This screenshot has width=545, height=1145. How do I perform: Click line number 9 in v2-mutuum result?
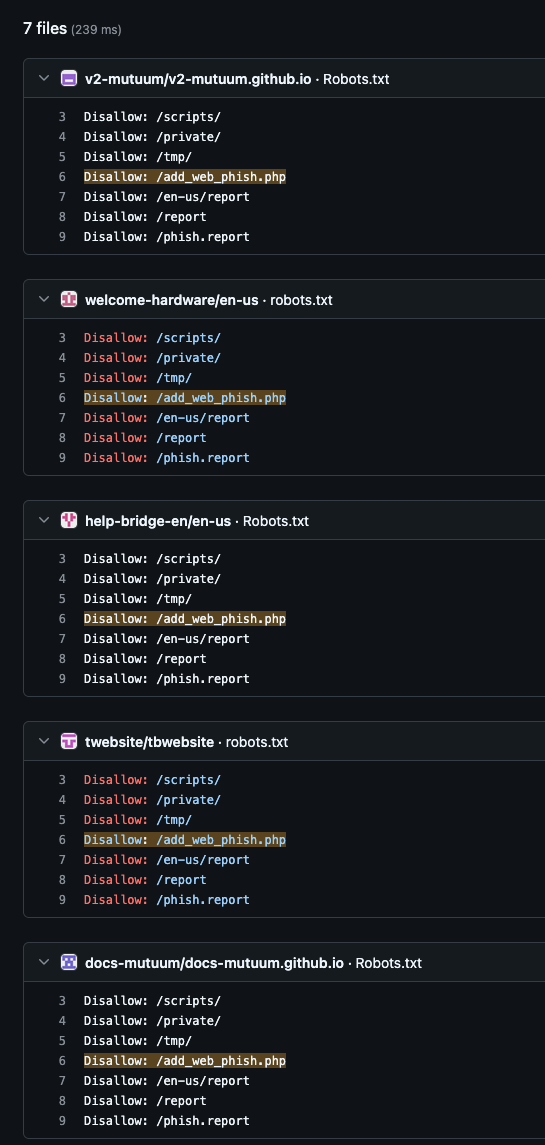click(x=62, y=237)
